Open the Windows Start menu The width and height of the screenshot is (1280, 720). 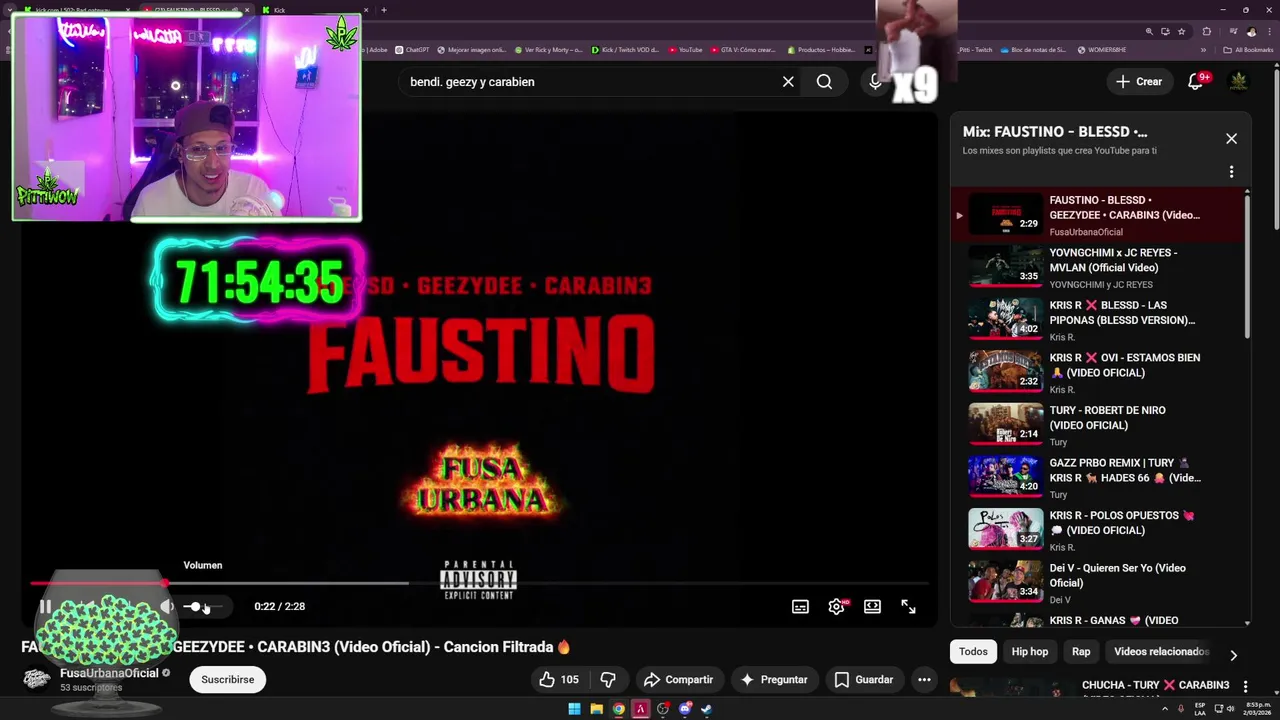click(574, 709)
